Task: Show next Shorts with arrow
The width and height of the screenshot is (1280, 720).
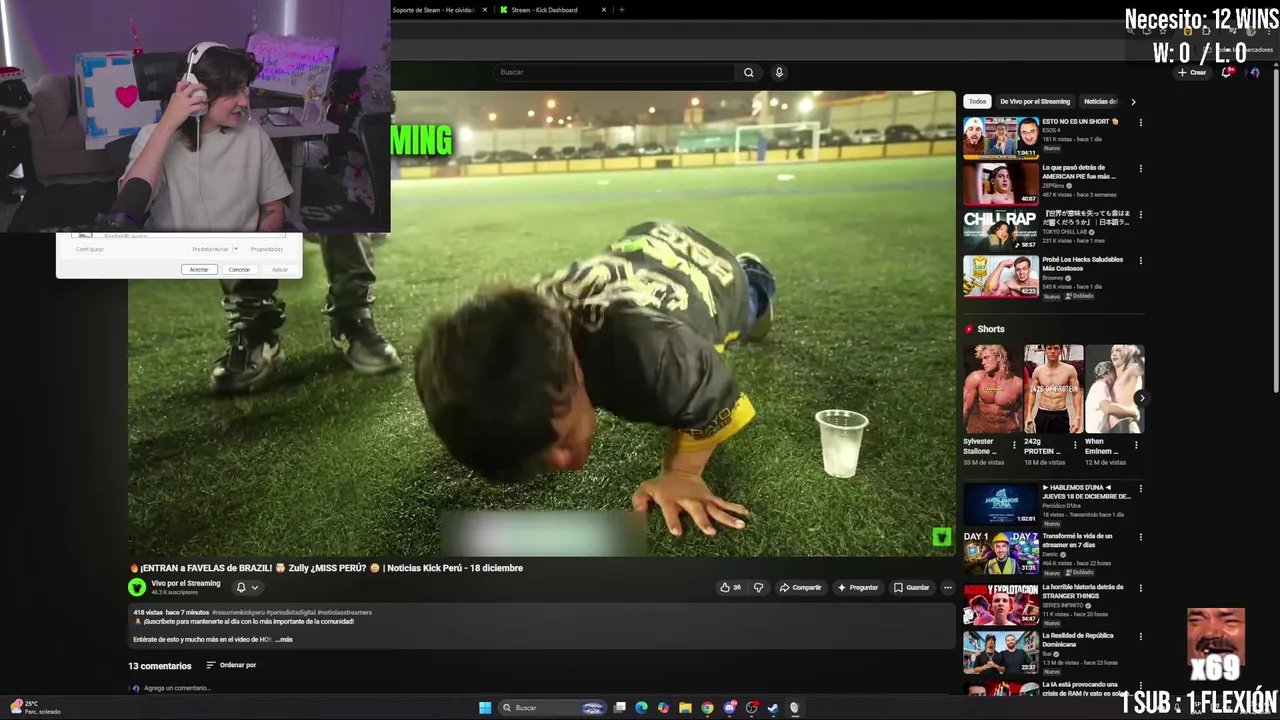Action: pyautogui.click(x=1141, y=398)
